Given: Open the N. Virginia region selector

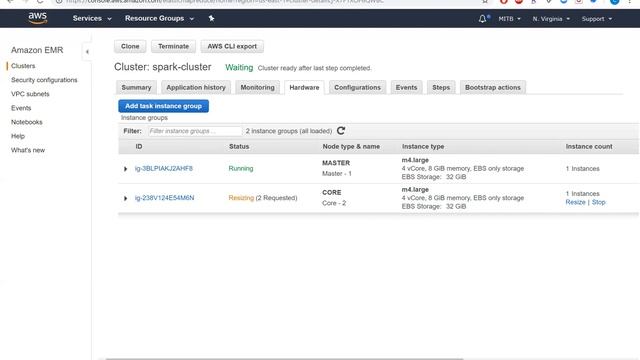Looking at the screenshot, I should click(551, 19).
